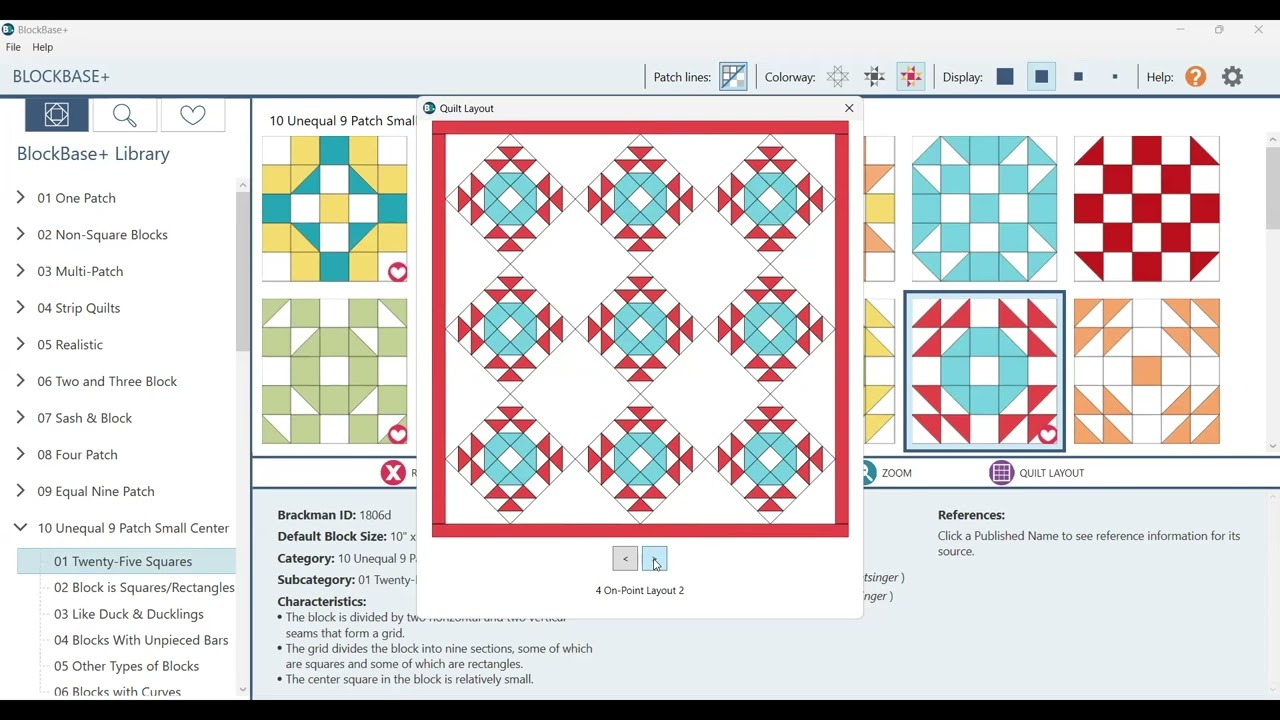Select the yellow and teal block thumbnail
This screenshot has height=720, width=1280.
click(x=334, y=209)
